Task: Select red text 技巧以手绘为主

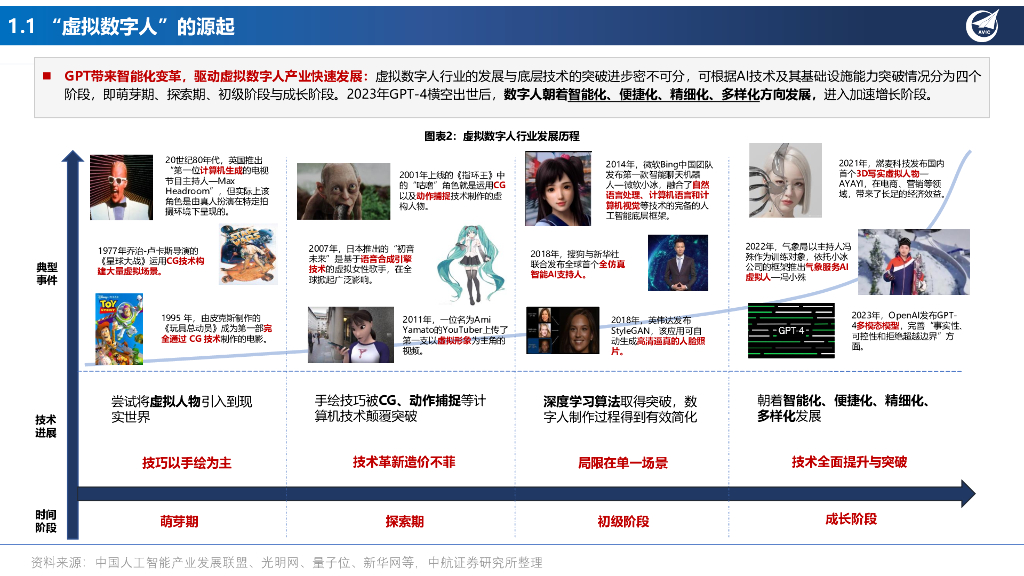Action: tap(187, 463)
